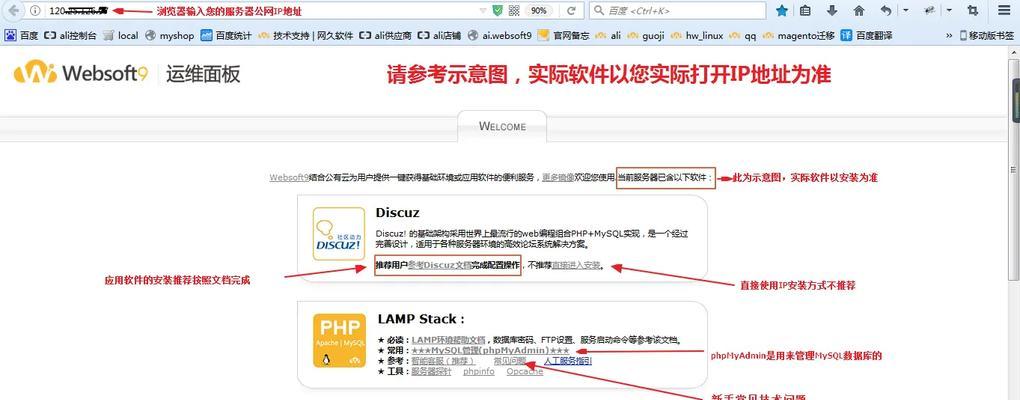Open the address bar history dropdown arrow
1020x400 pixels.
483,11
